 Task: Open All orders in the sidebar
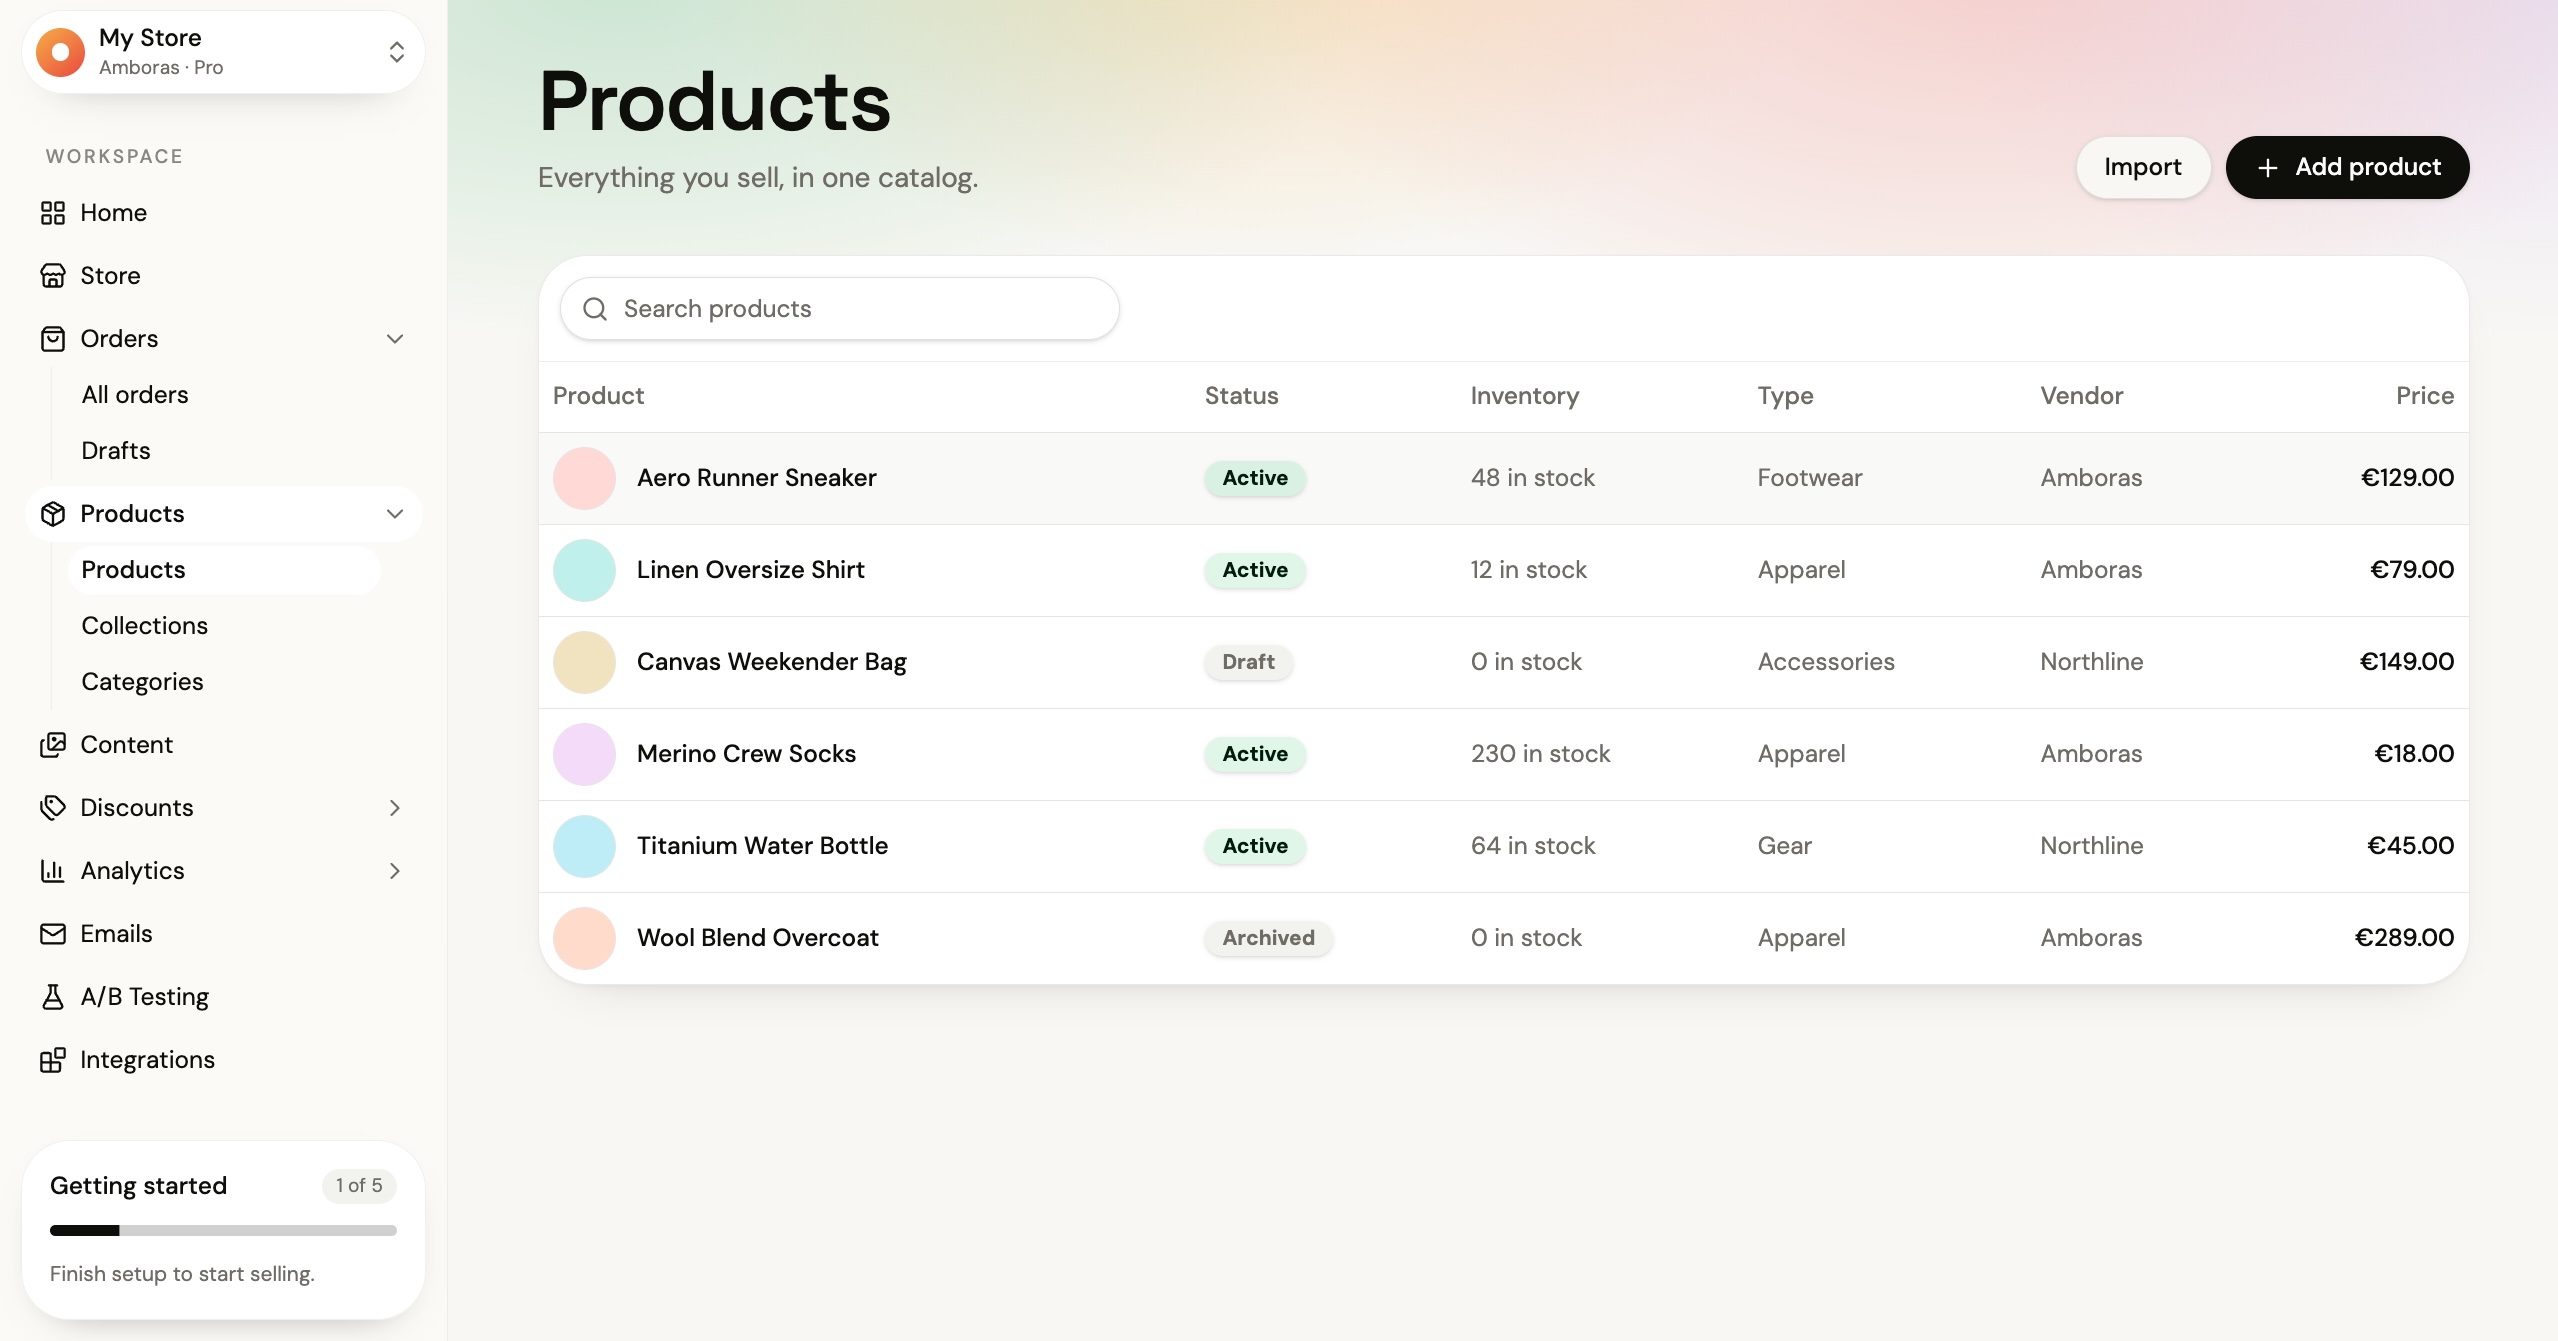pos(224,395)
